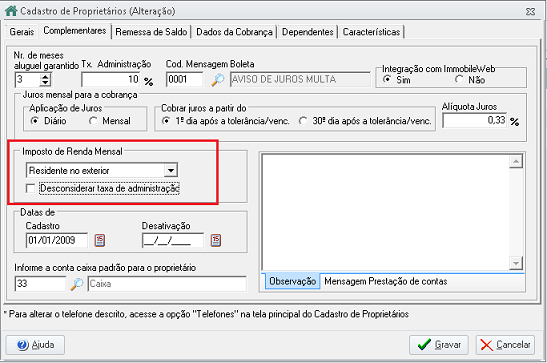Open calendar picker for Desativação date
The height and width of the screenshot is (363, 547).
coord(216,240)
